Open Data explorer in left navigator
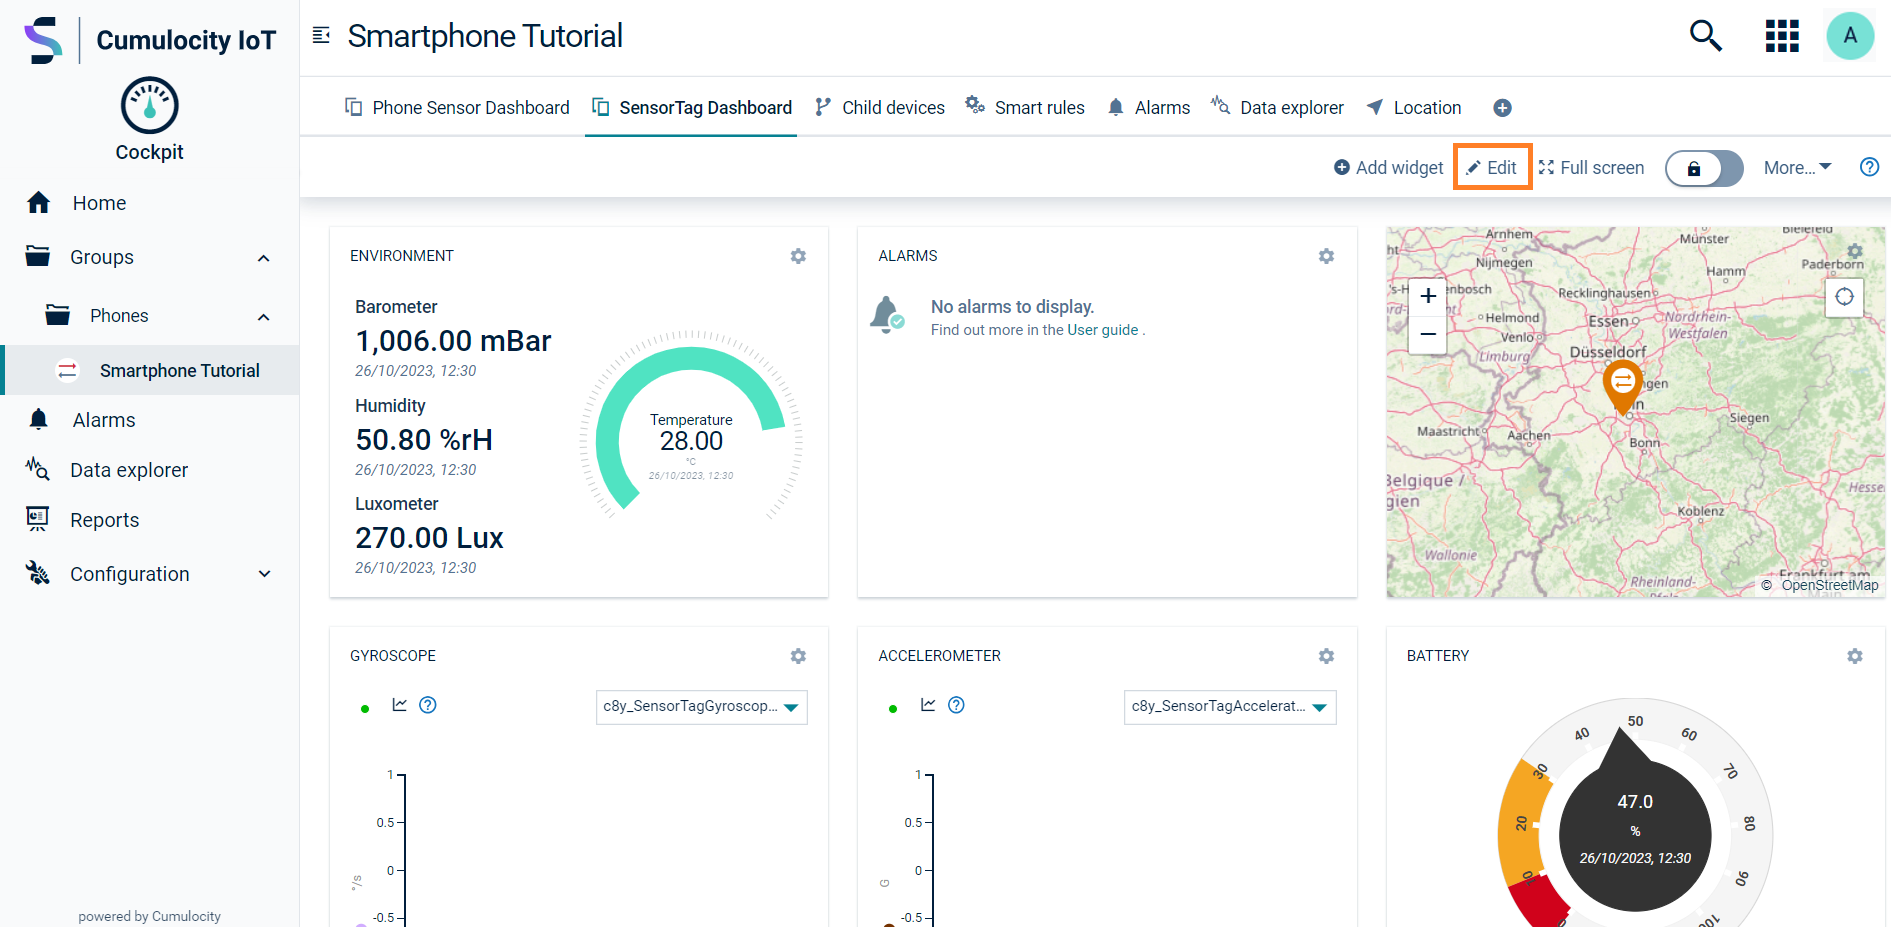Image resolution: width=1891 pixels, height=927 pixels. (129, 470)
